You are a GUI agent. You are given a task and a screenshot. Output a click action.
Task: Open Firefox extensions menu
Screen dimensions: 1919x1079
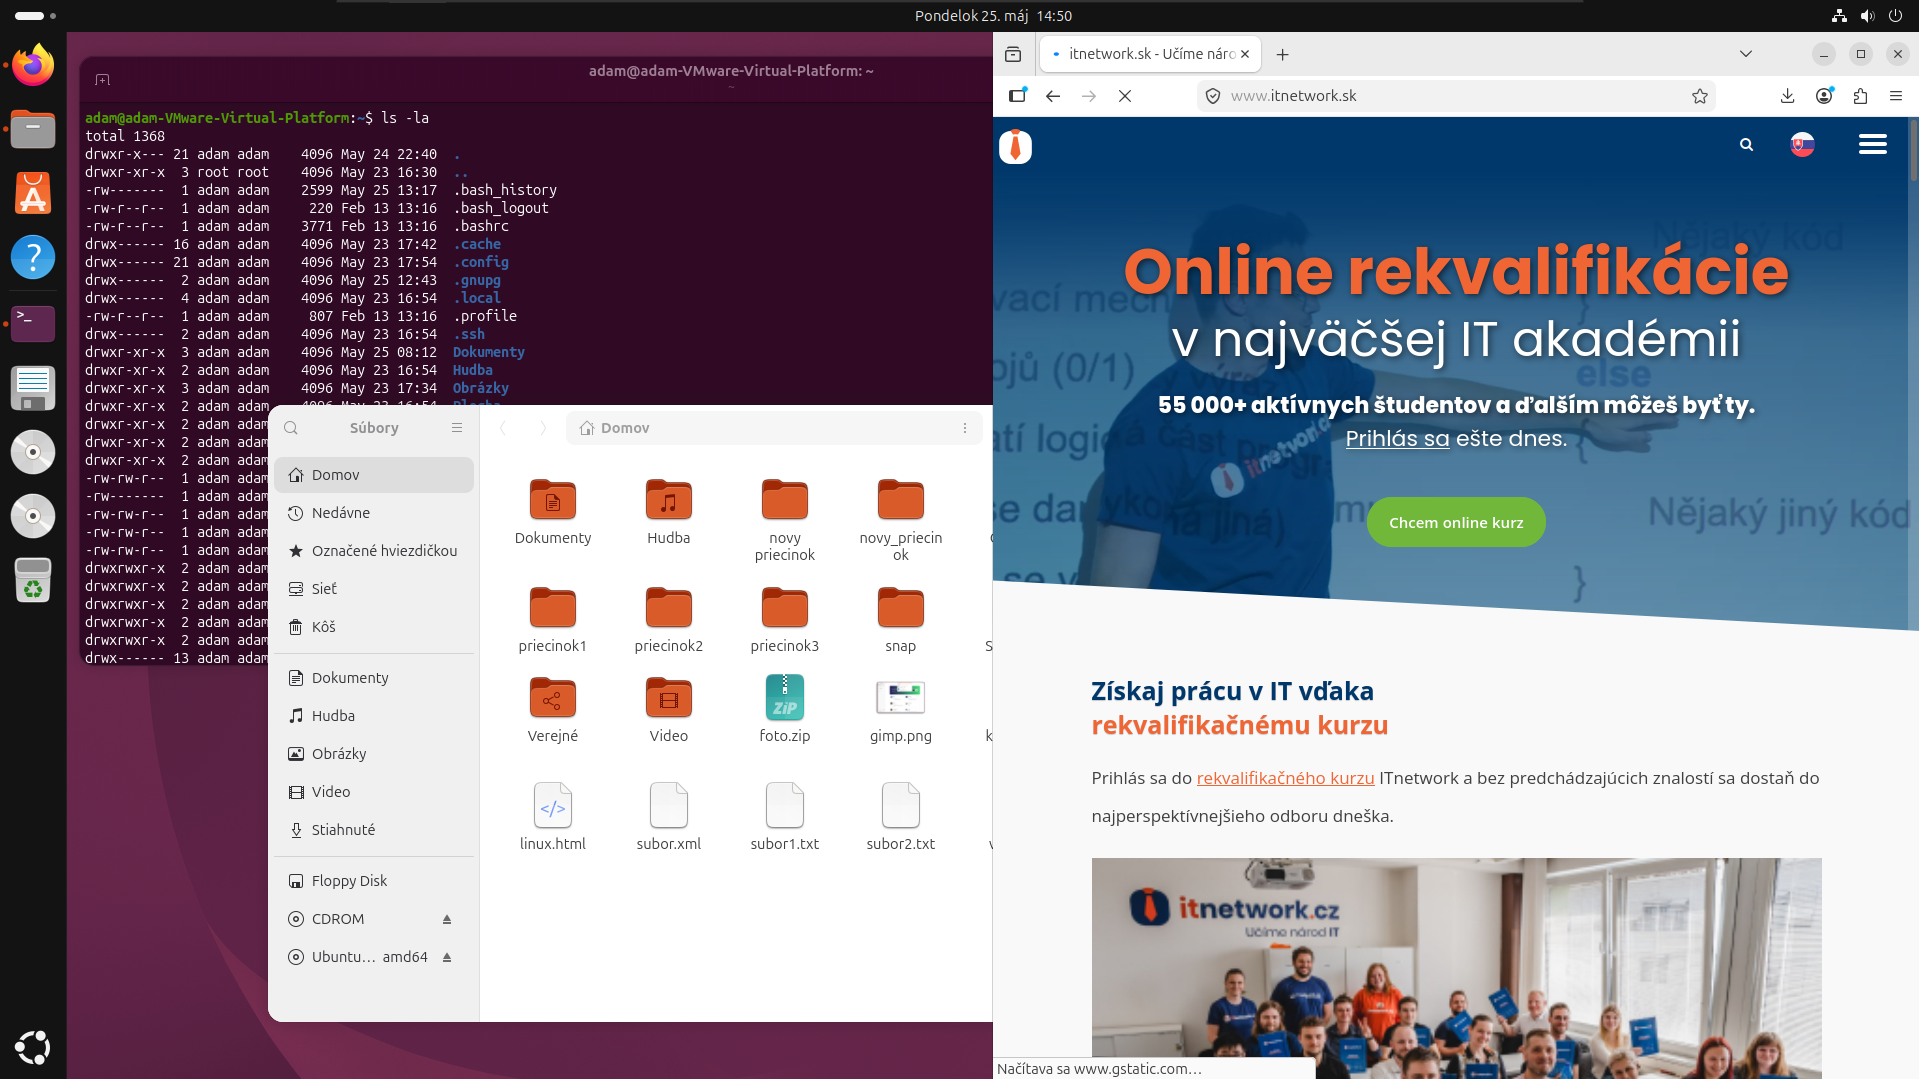1860,96
